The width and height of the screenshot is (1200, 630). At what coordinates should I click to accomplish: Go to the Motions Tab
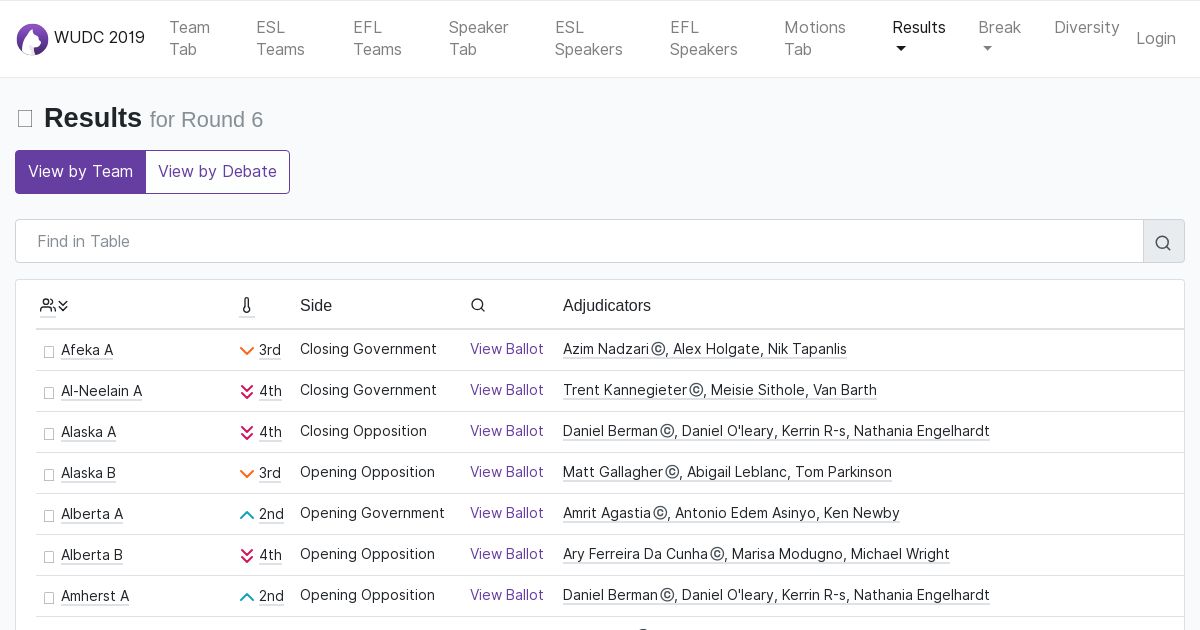point(814,38)
